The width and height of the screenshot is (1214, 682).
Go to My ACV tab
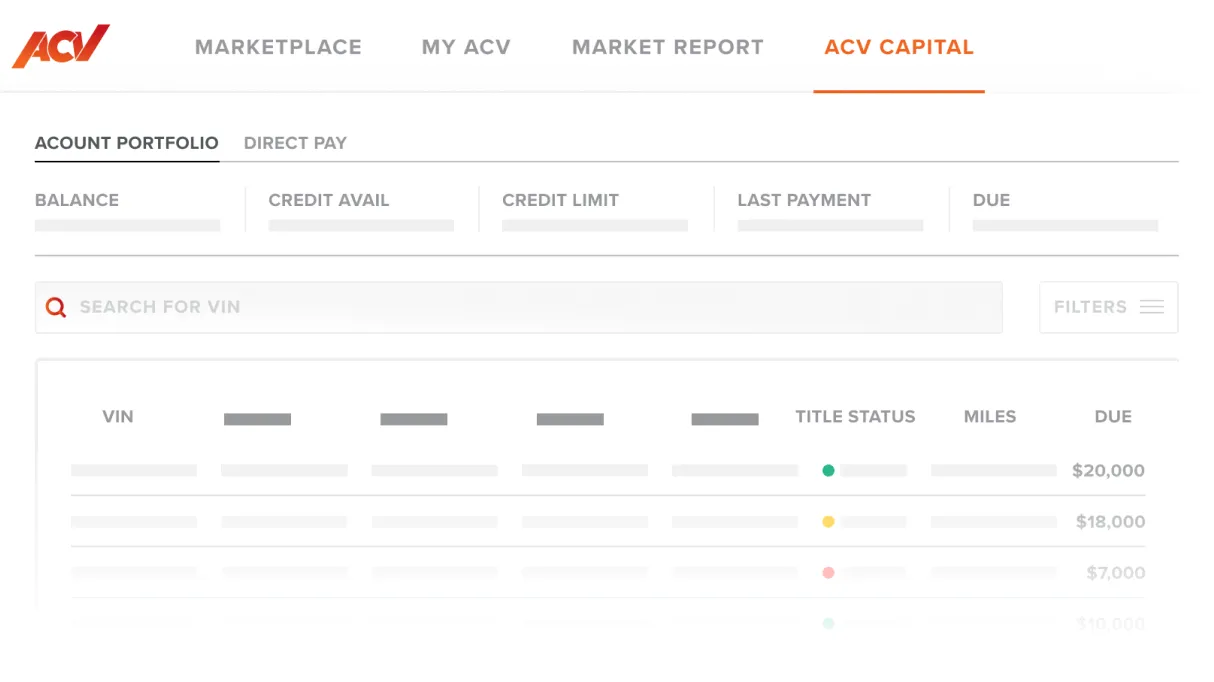coord(466,47)
